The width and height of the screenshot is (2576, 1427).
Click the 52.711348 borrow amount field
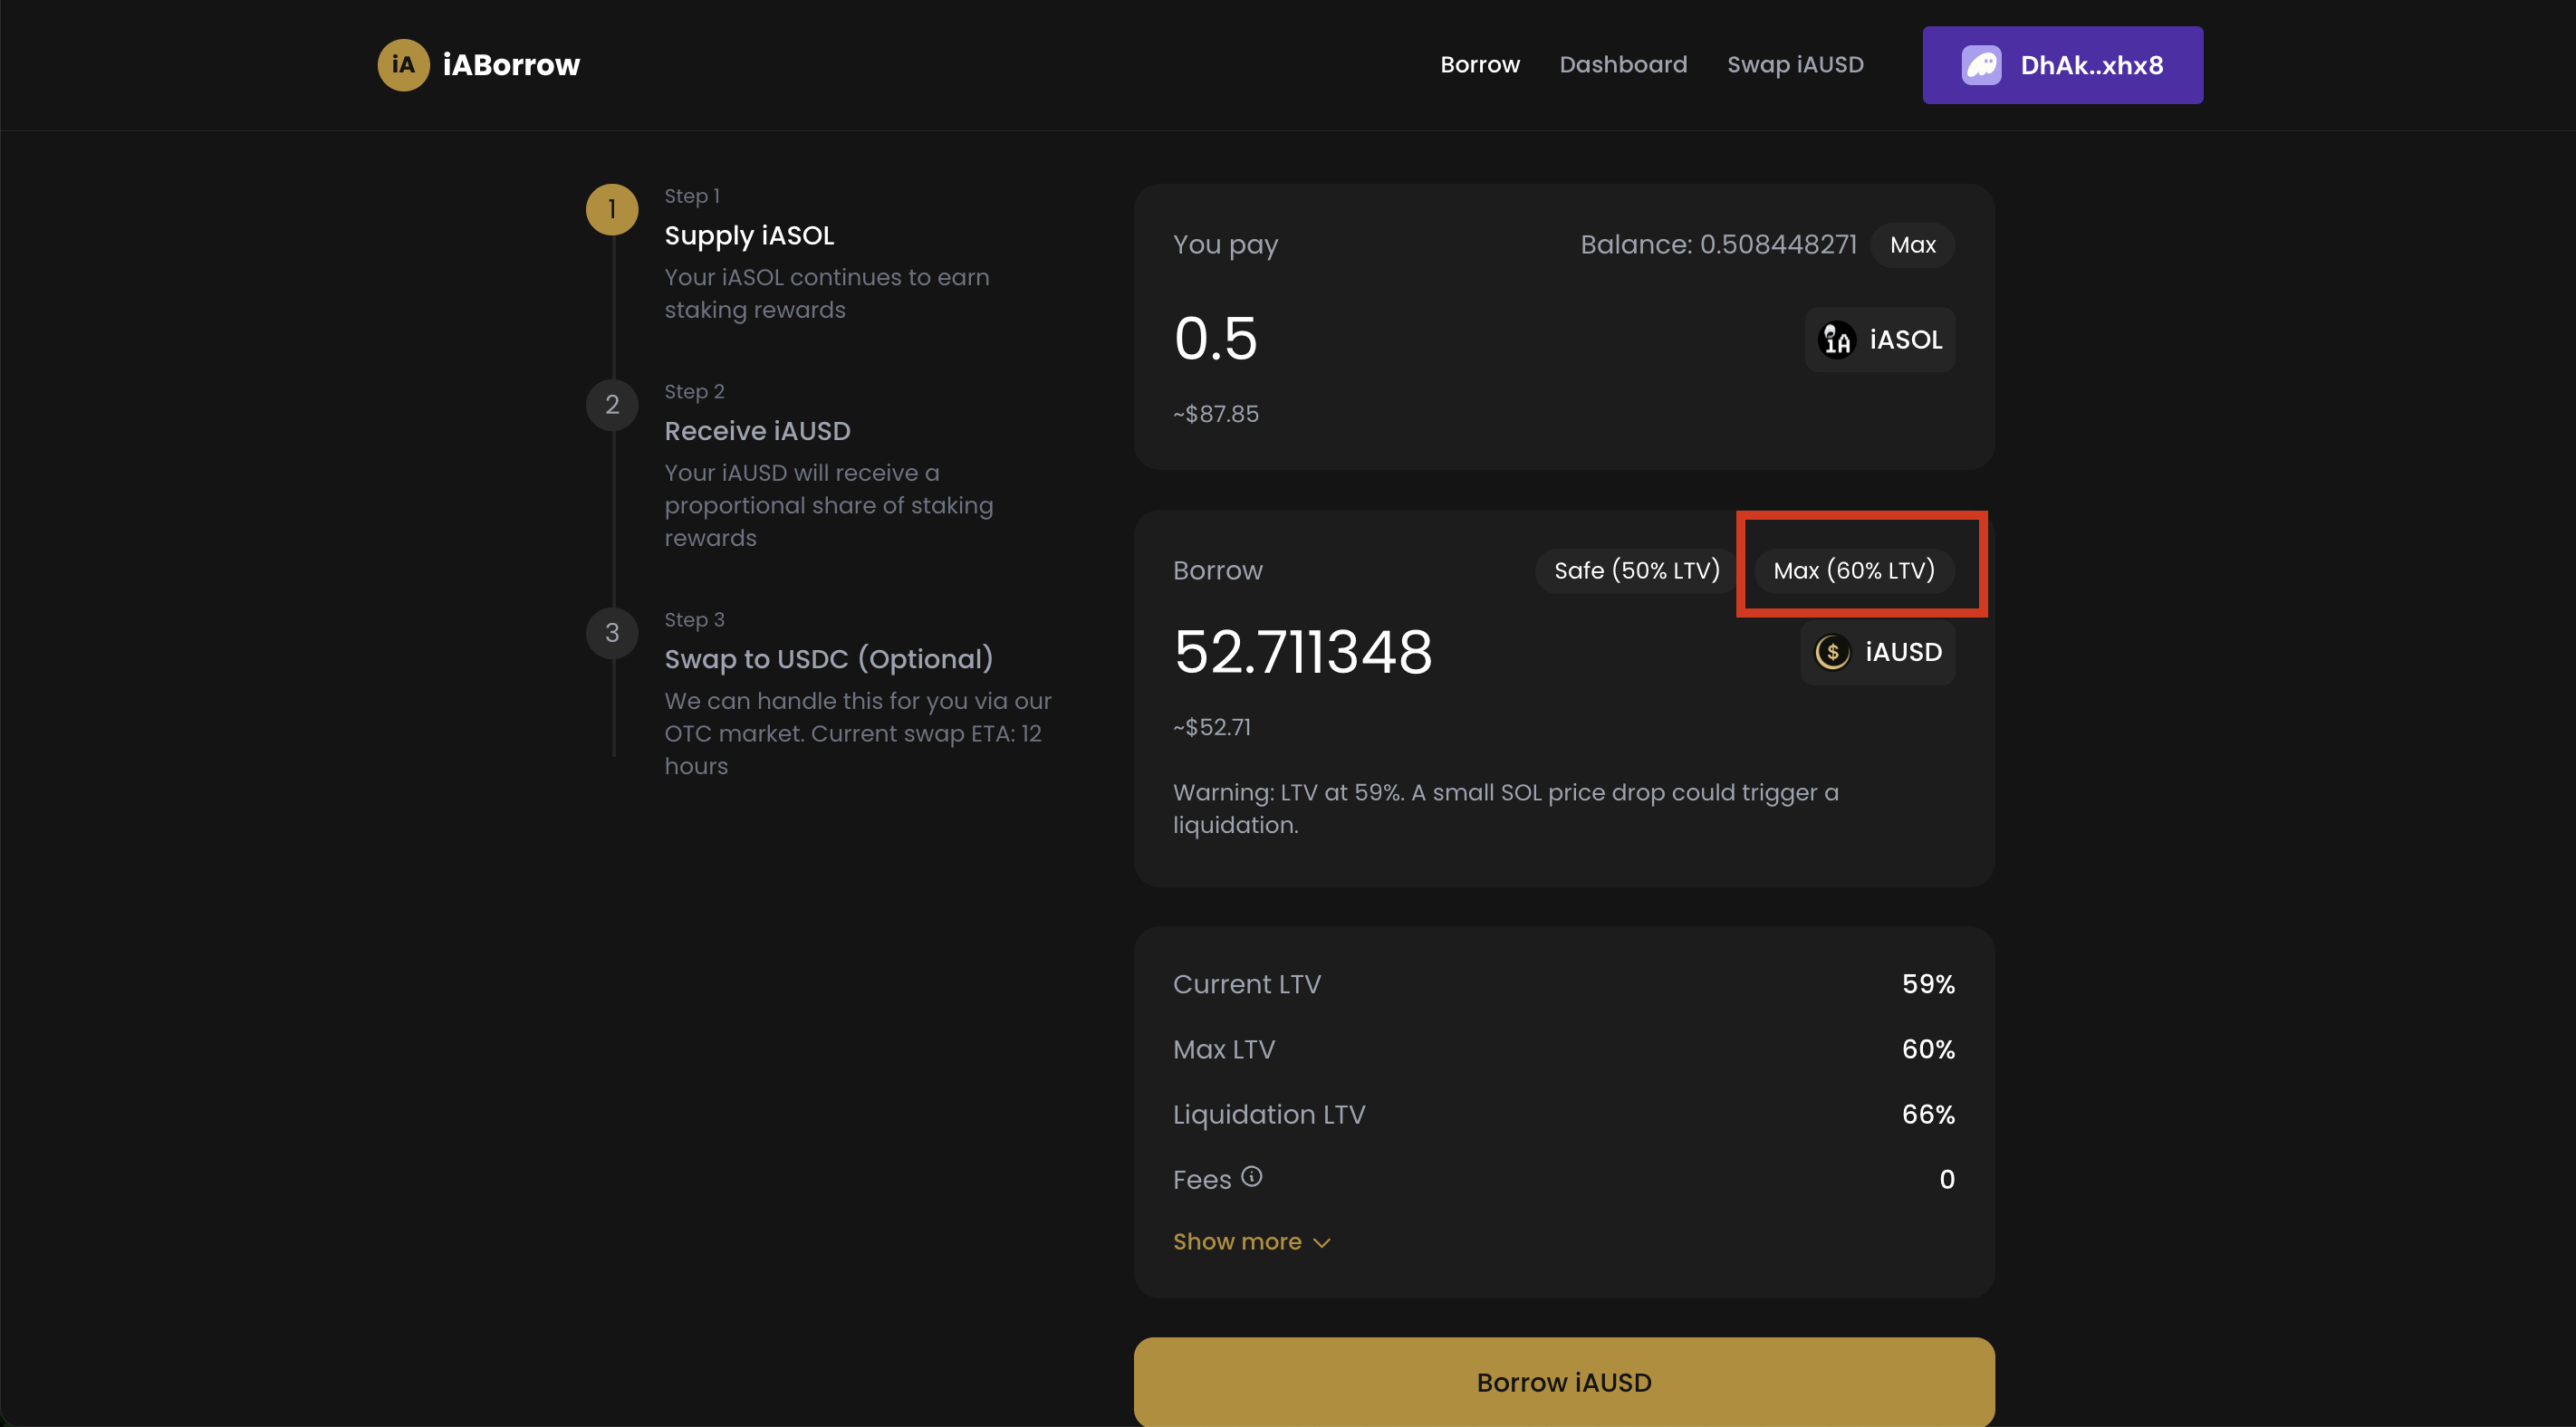[1302, 652]
